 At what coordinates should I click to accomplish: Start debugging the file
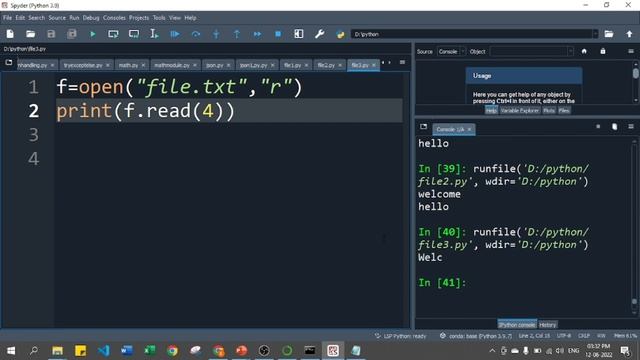[x=175, y=34]
